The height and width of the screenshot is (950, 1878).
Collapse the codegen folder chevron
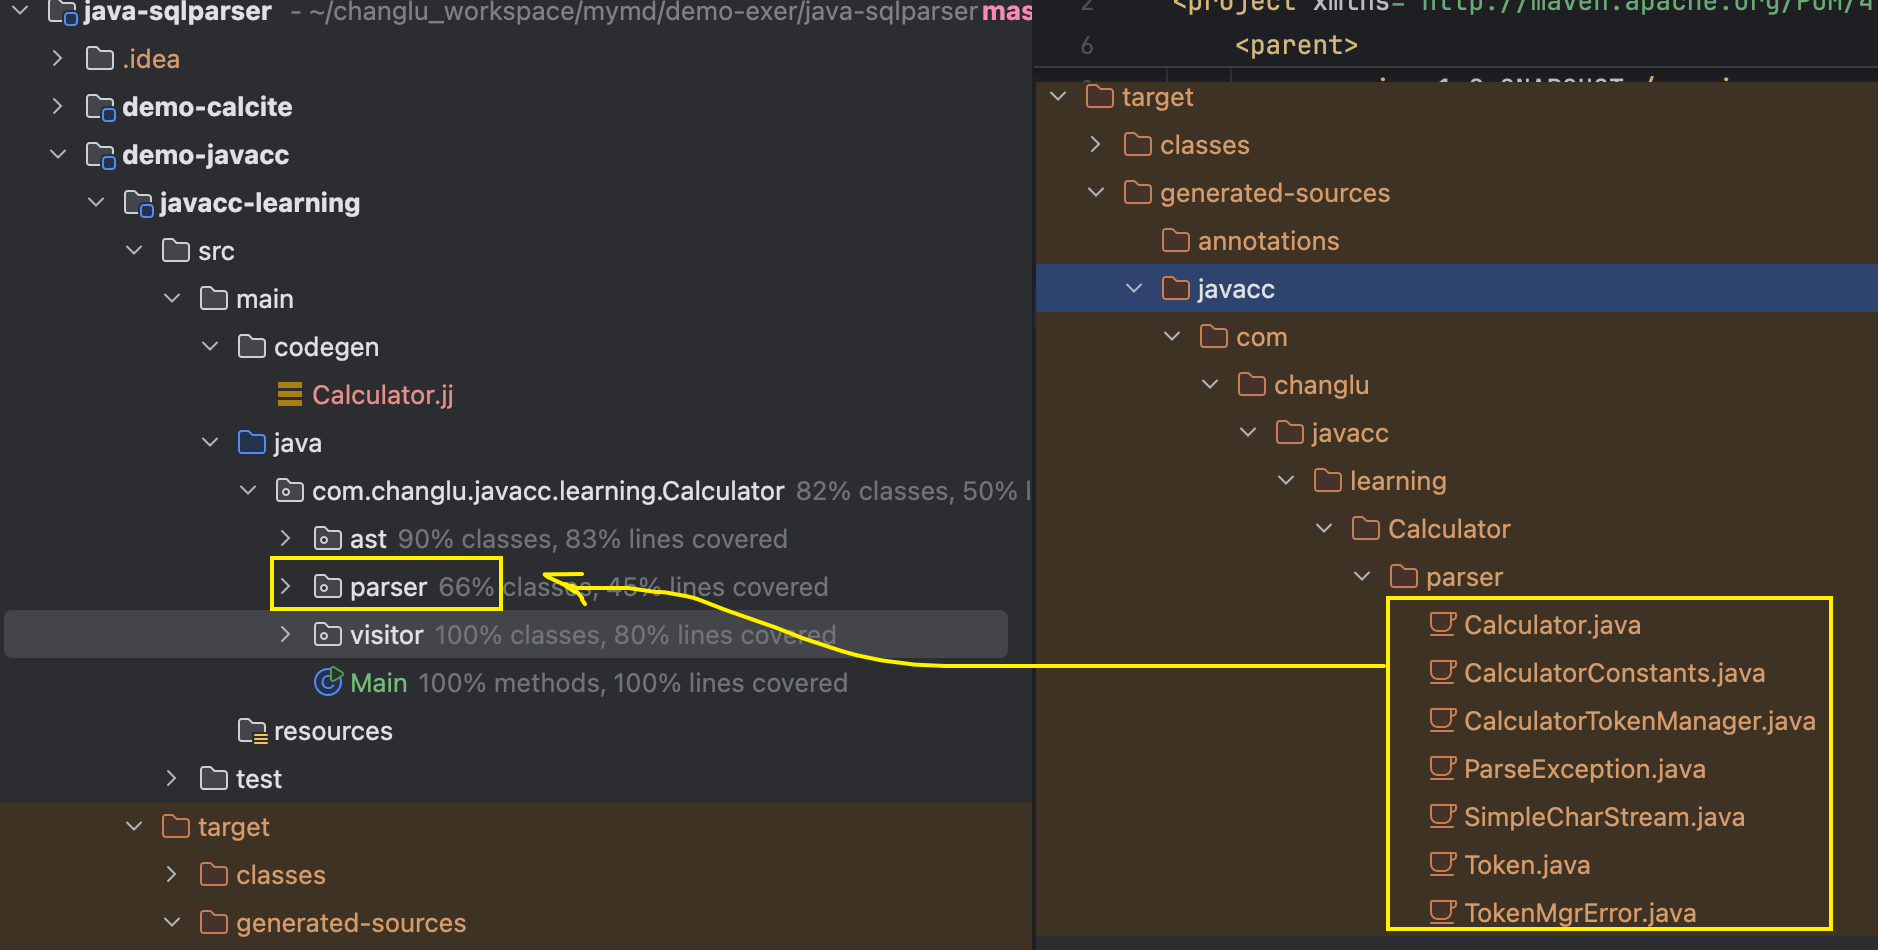(x=210, y=347)
